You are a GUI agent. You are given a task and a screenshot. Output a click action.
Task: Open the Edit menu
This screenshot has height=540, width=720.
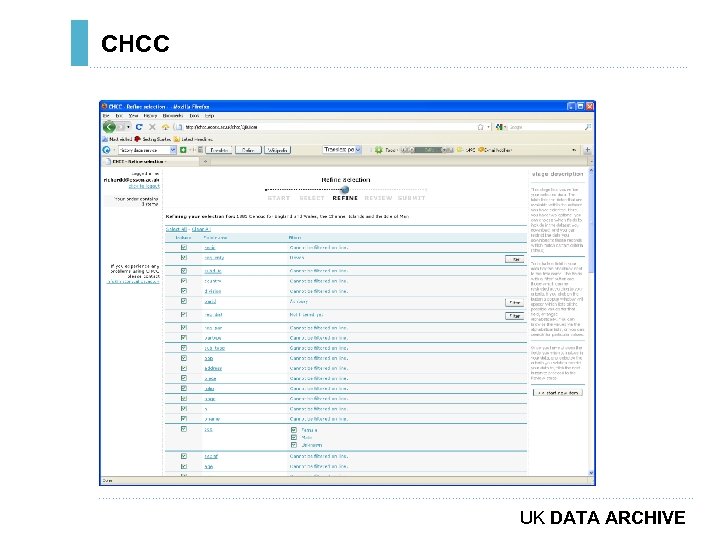[x=119, y=116]
